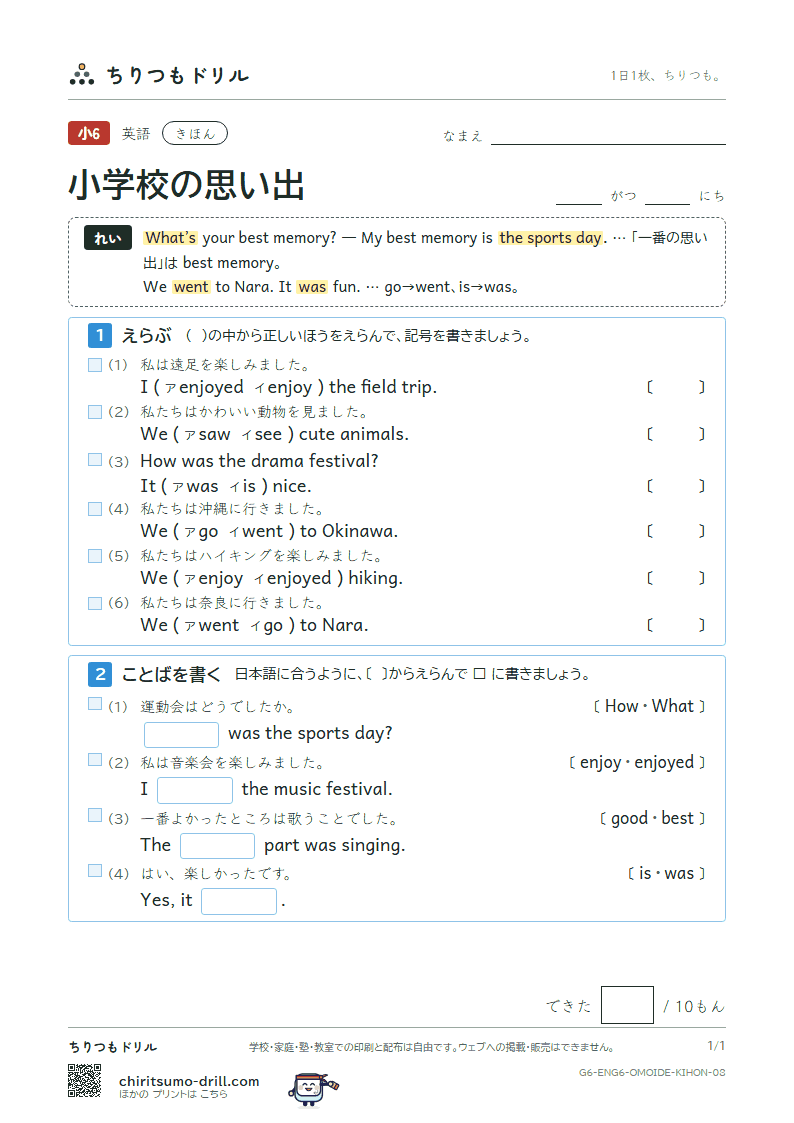Check box for question 1-(2) cute animals
The image size is (794, 1123).
coord(95,412)
